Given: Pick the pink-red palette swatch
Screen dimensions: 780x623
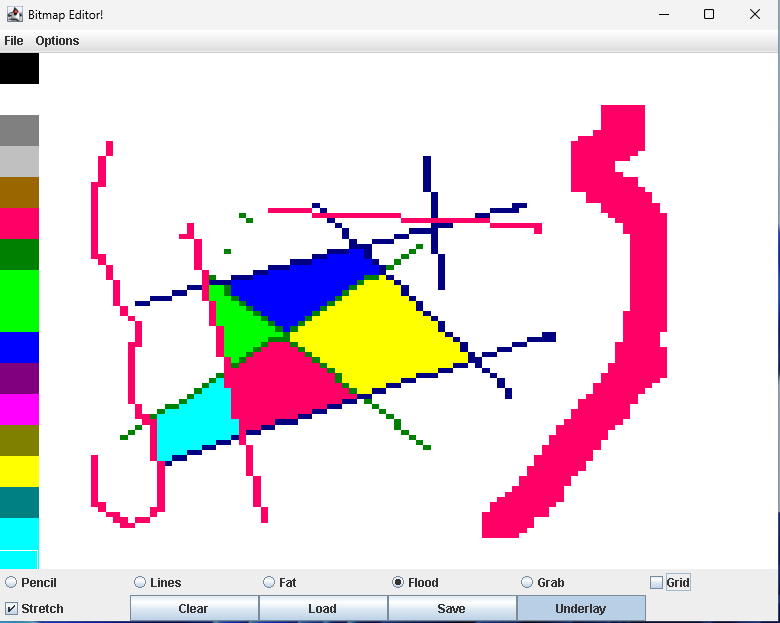Looking at the screenshot, I should pos(19,223).
